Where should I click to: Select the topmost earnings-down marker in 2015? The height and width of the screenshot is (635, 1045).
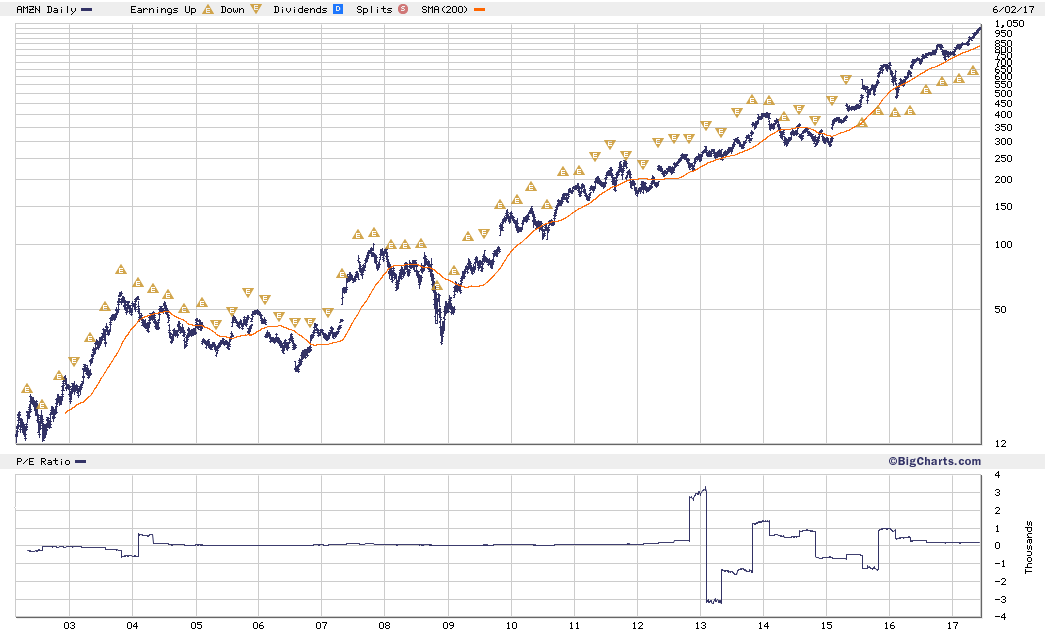846,79
